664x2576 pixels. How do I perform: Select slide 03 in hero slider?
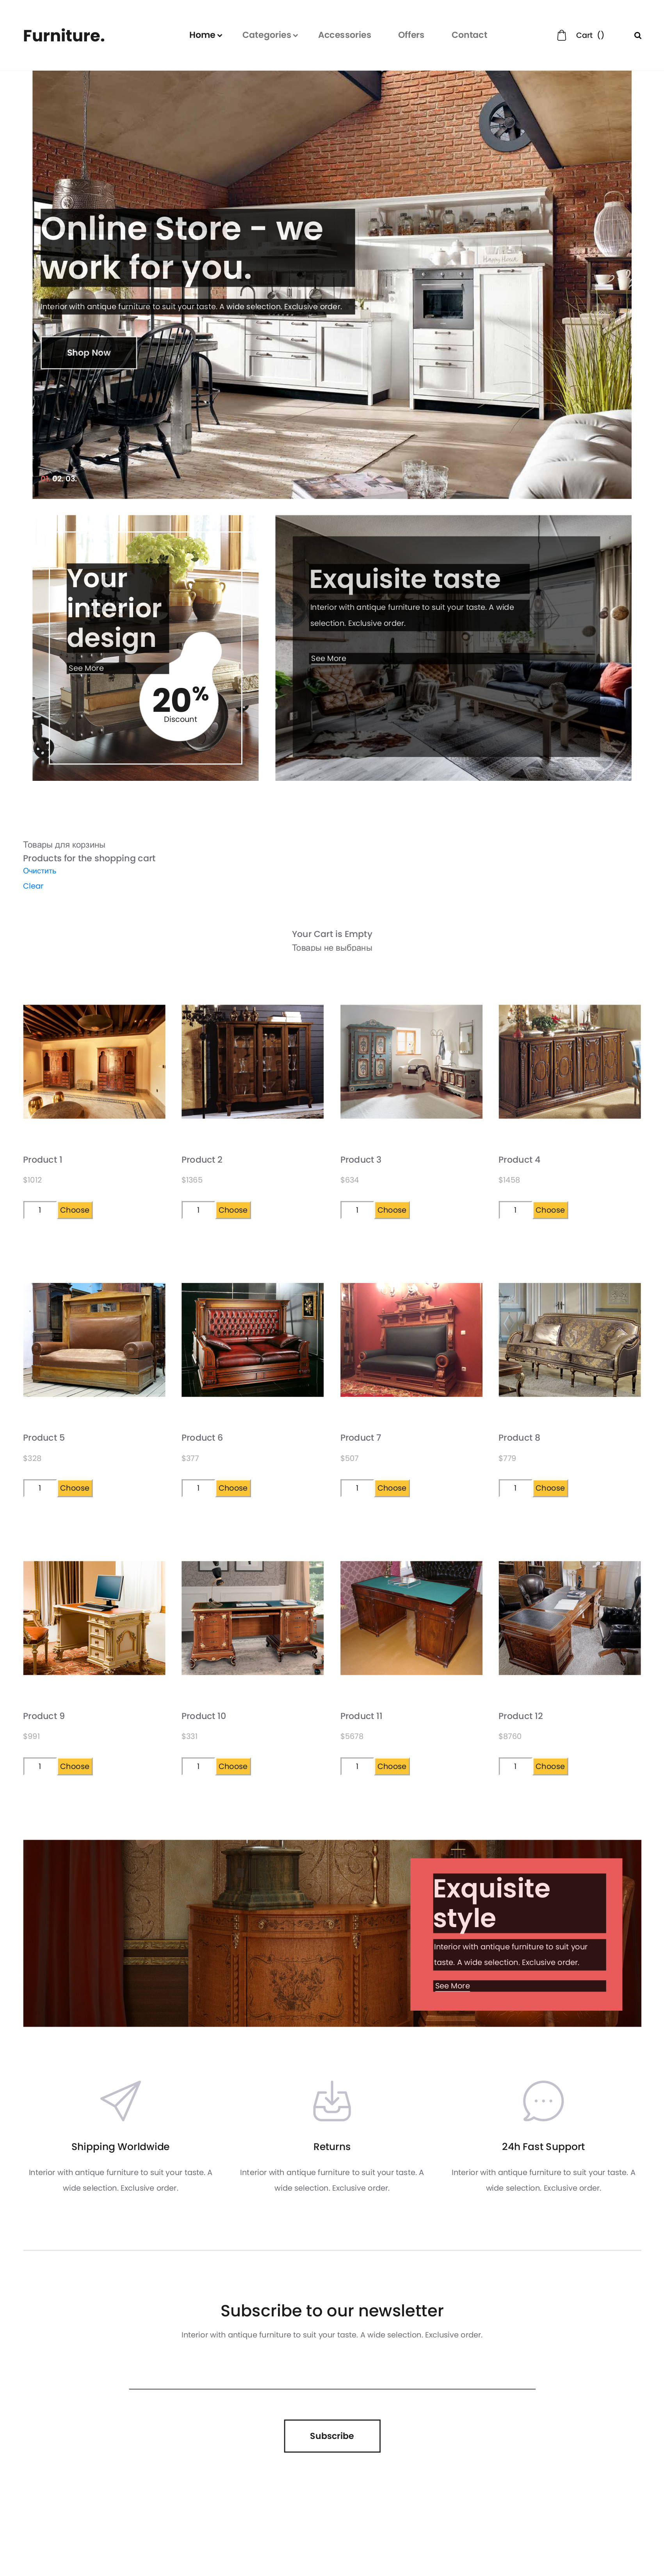pos(71,479)
